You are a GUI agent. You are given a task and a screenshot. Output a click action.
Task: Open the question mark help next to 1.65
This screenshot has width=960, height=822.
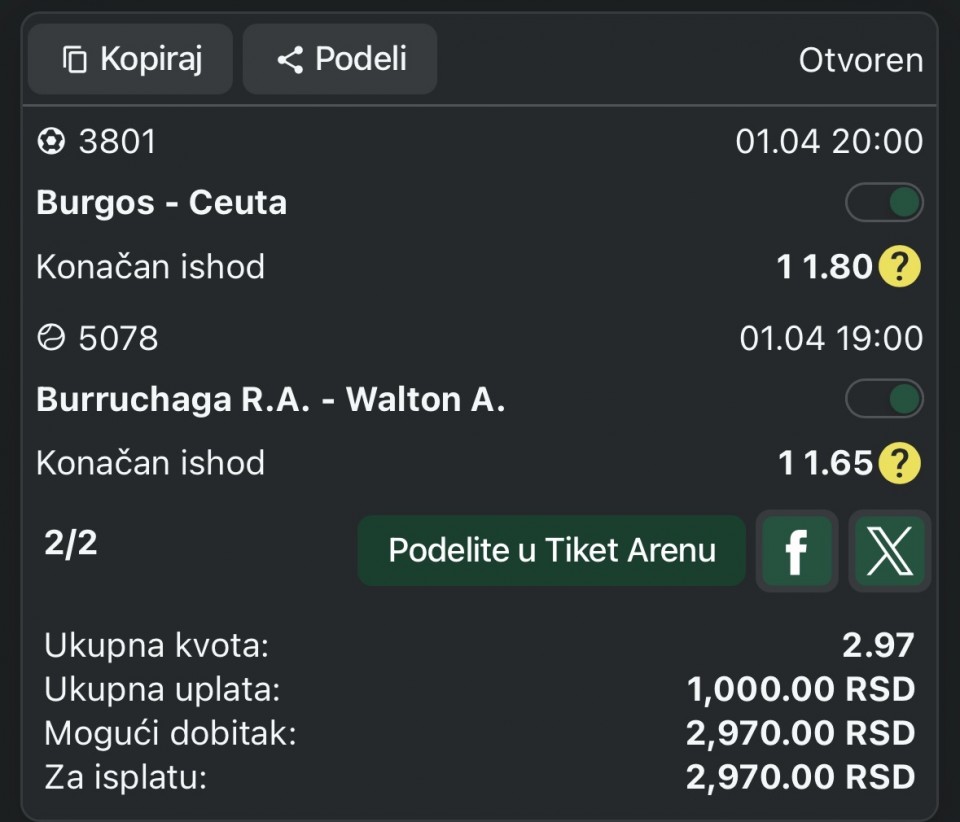click(x=899, y=463)
